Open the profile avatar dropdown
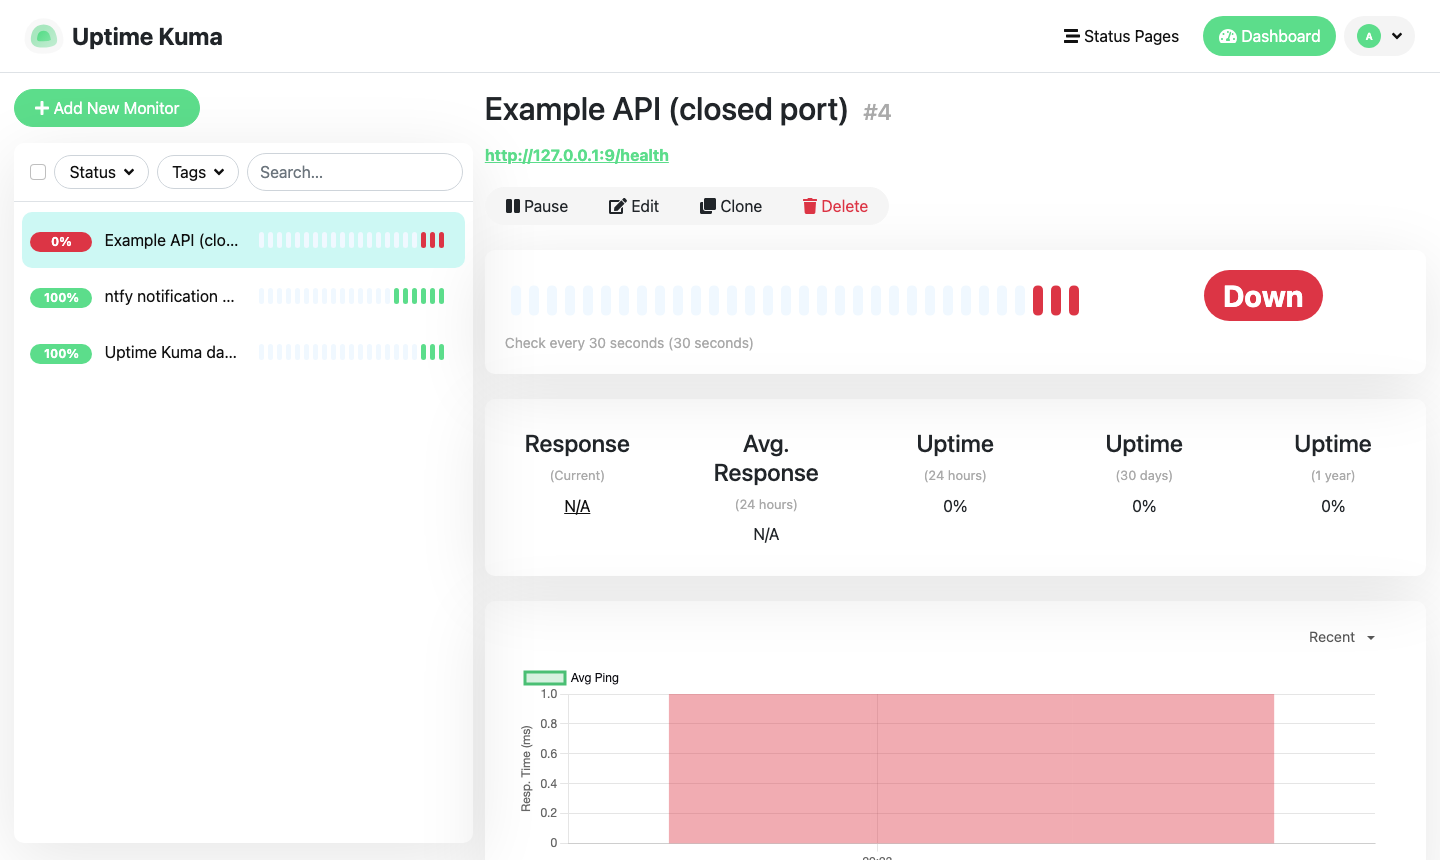The width and height of the screenshot is (1440, 860). pos(1380,36)
